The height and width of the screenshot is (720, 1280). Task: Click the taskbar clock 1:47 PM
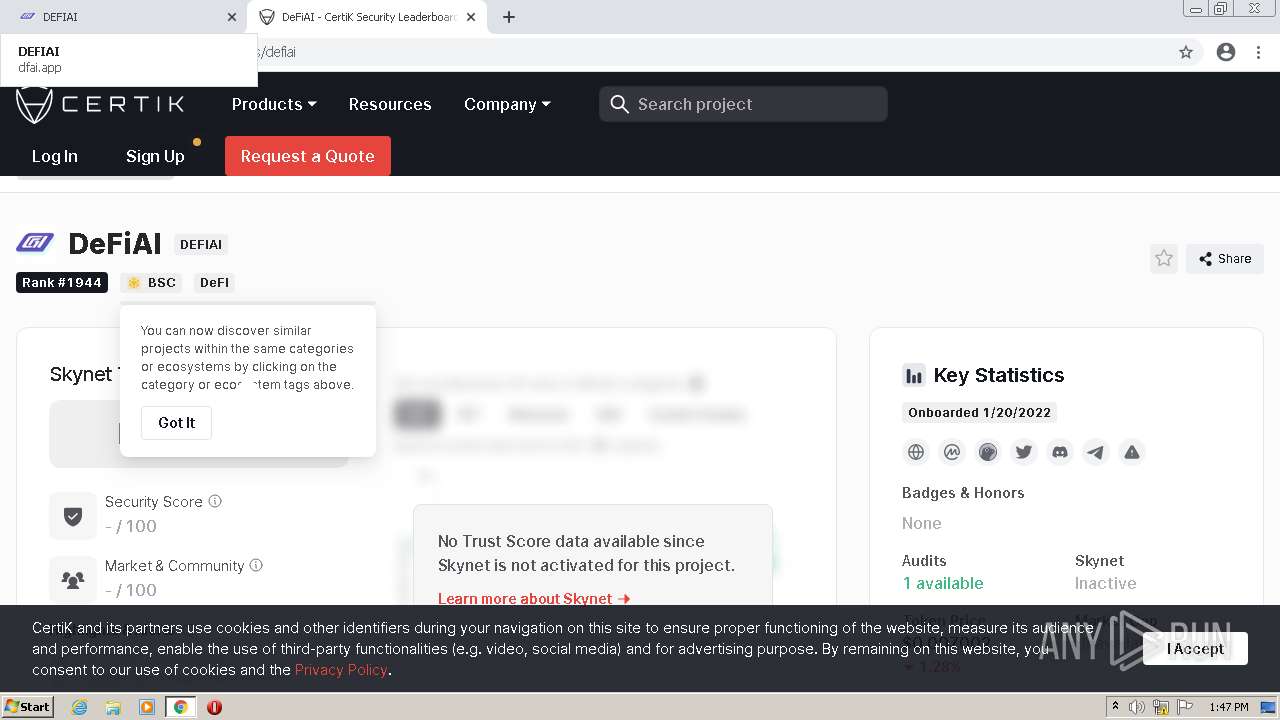point(1229,707)
